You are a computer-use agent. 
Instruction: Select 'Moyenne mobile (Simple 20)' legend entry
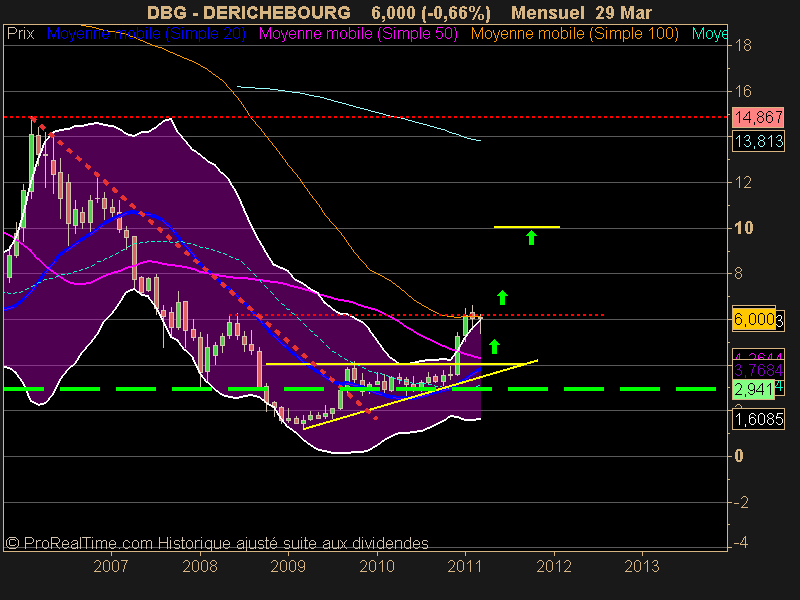(146, 34)
